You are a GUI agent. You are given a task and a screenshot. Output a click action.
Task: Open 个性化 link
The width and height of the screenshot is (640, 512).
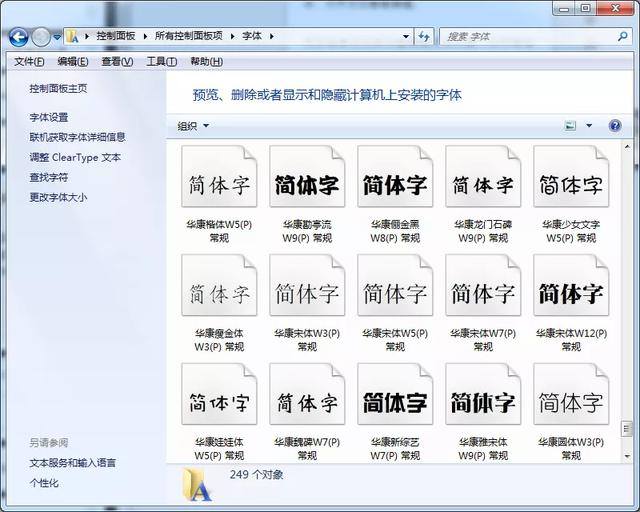coord(44,483)
